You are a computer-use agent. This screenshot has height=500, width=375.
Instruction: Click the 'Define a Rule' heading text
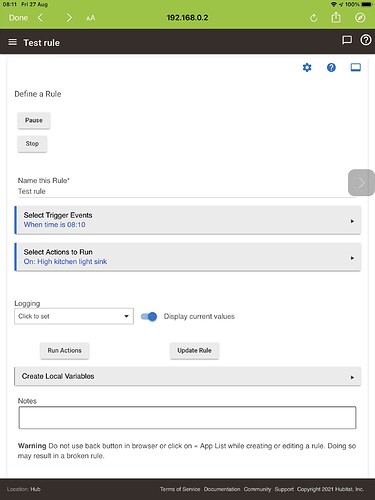coord(38,94)
